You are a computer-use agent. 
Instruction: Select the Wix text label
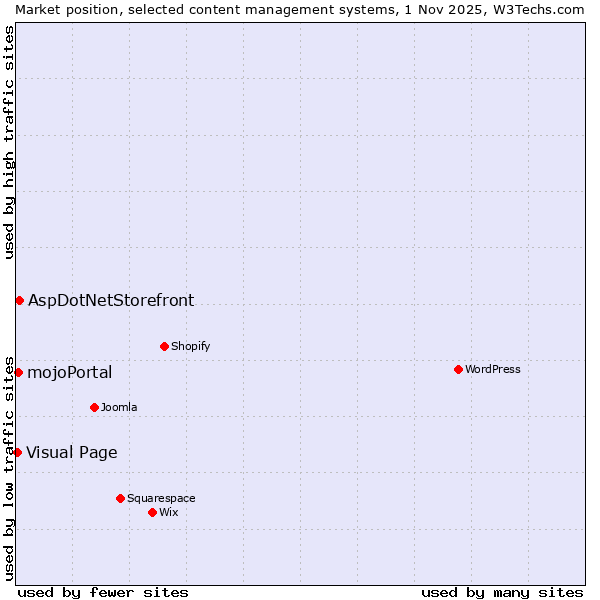[168, 512]
